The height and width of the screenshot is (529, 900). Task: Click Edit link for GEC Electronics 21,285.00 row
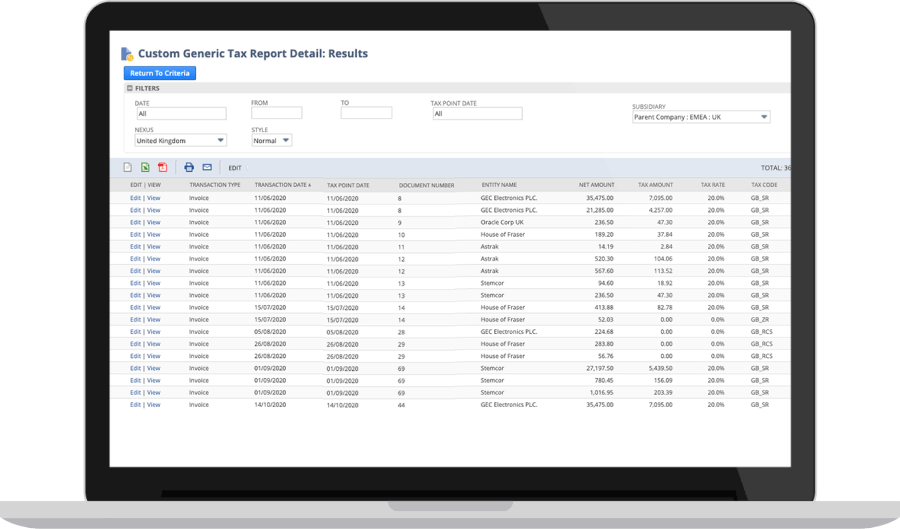[135, 211]
